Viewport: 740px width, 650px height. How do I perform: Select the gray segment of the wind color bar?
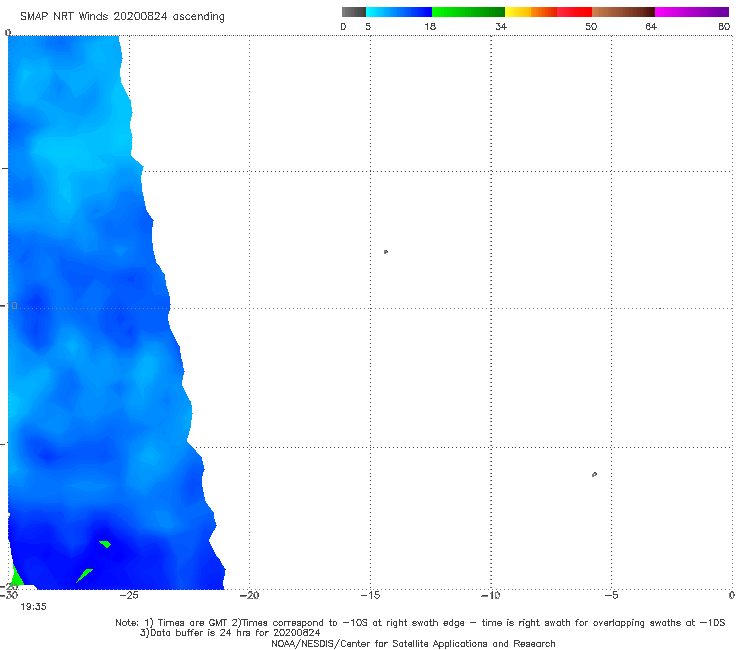pos(354,12)
